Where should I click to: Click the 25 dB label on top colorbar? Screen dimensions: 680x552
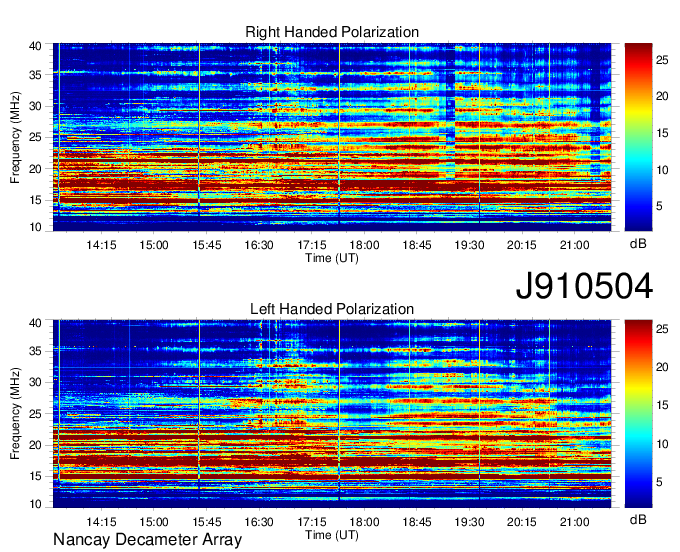pyautogui.click(x=662, y=60)
